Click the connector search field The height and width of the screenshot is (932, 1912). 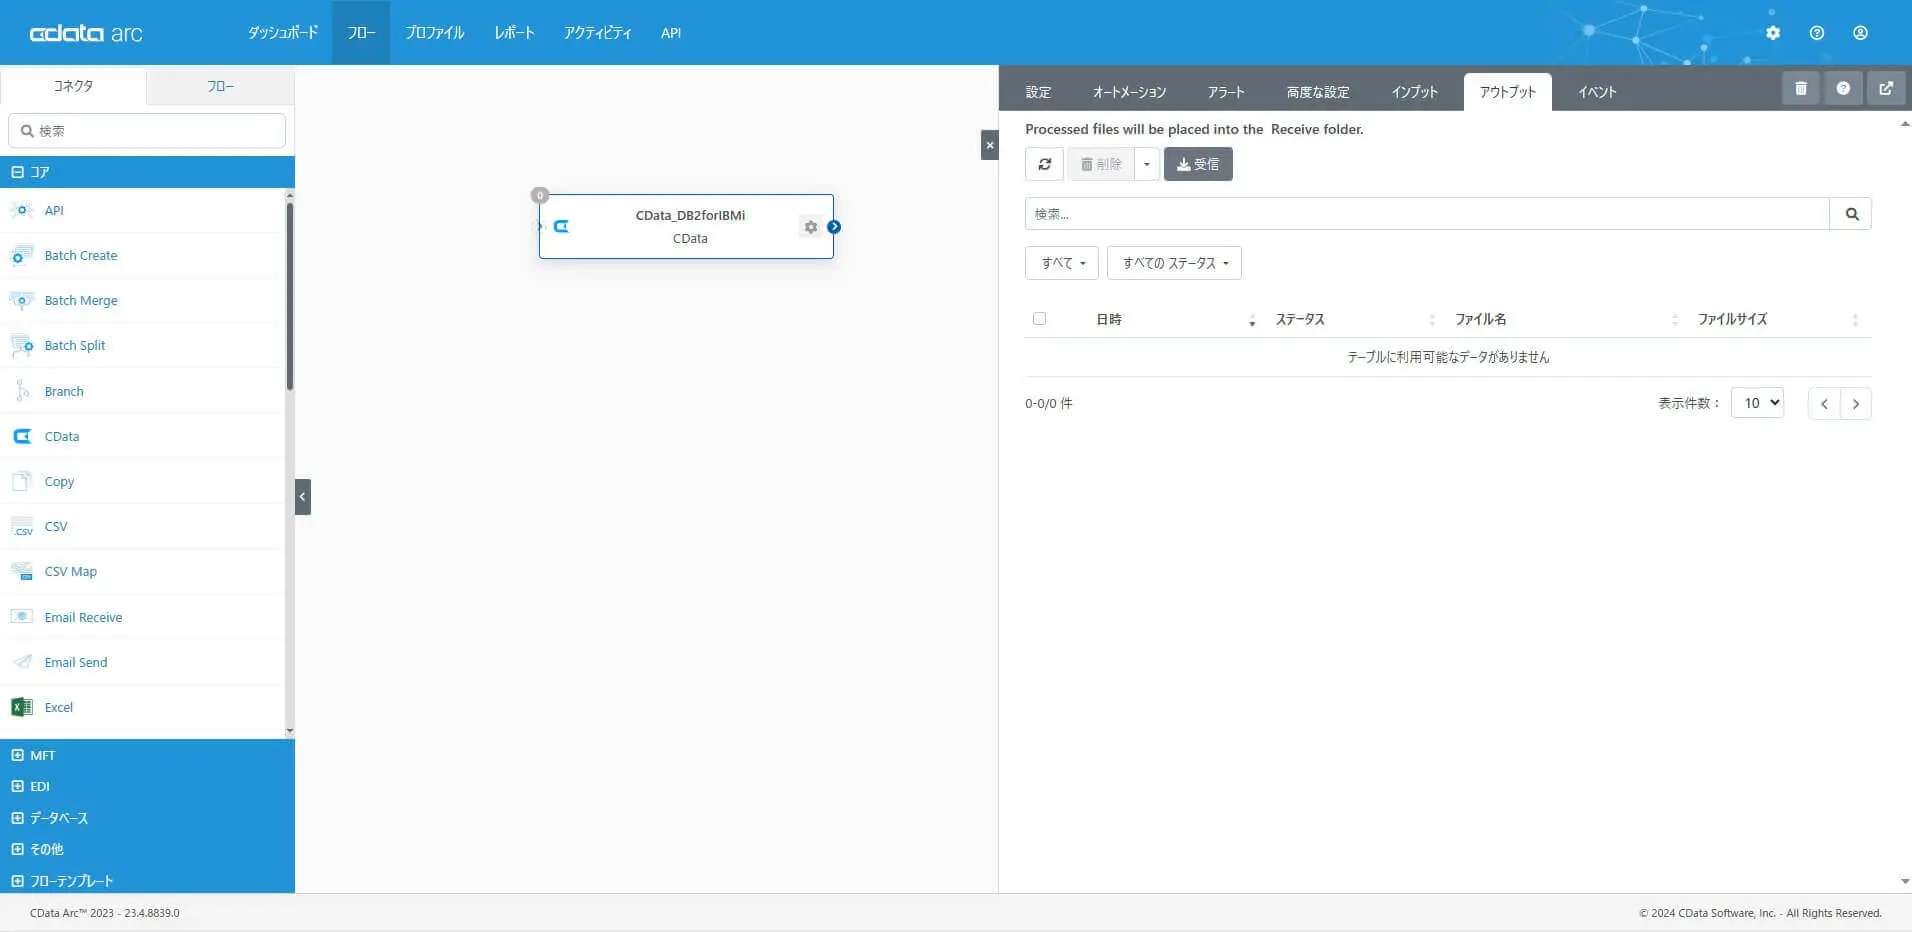147,131
